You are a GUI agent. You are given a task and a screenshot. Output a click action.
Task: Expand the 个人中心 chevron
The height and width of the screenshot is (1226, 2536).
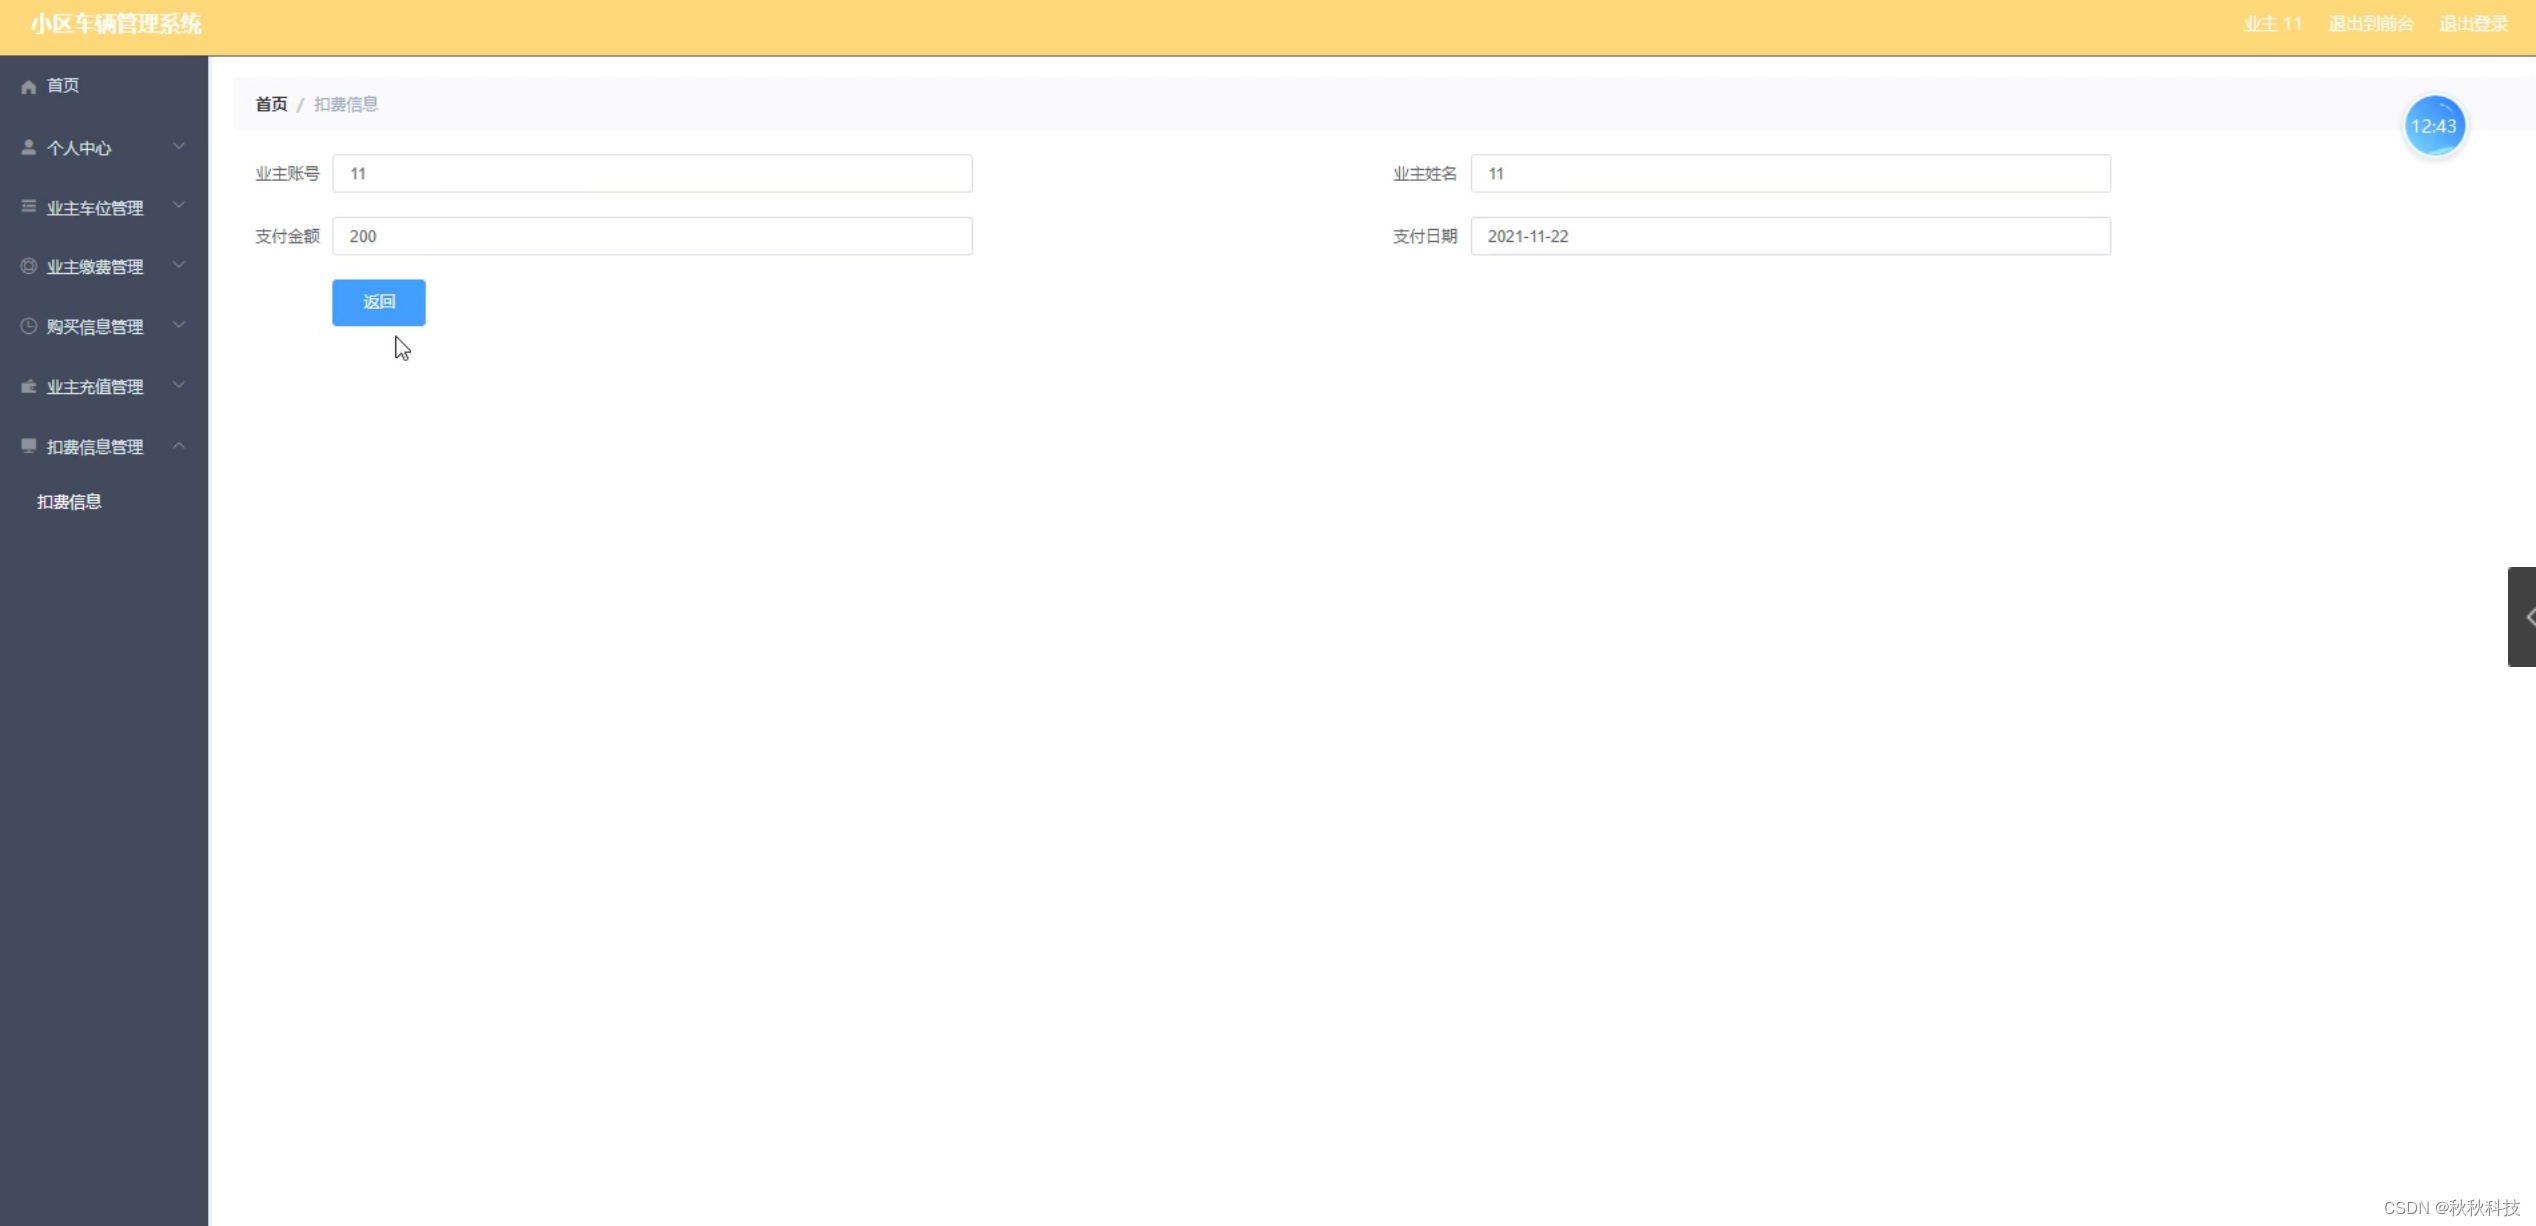click(179, 146)
